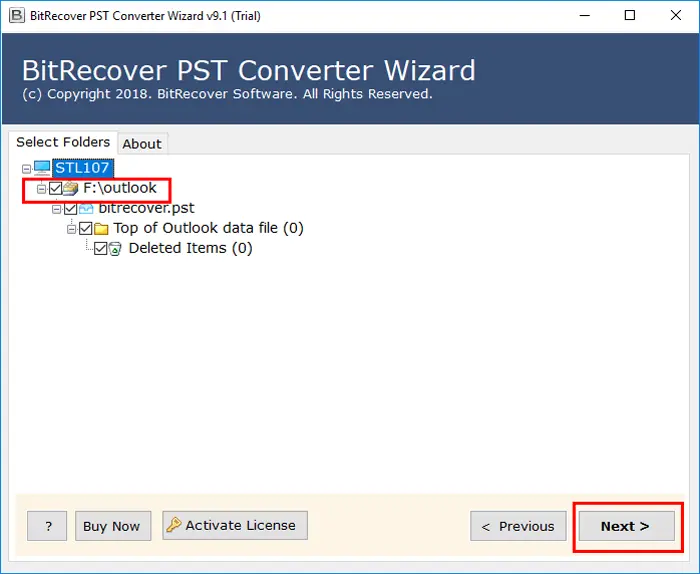Image resolution: width=700 pixels, height=574 pixels.
Task: Proceed with the Next > button
Action: [627, 526]
